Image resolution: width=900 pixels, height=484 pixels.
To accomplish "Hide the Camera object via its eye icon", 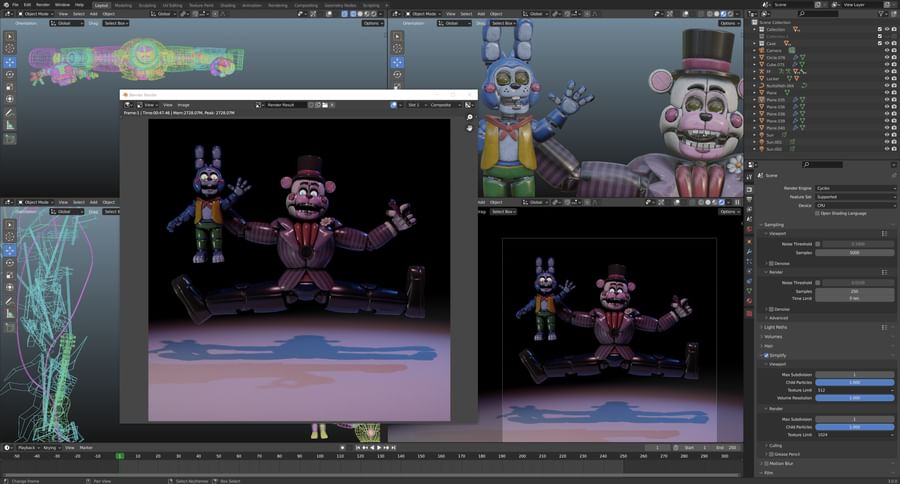I will tap(887, 51).
